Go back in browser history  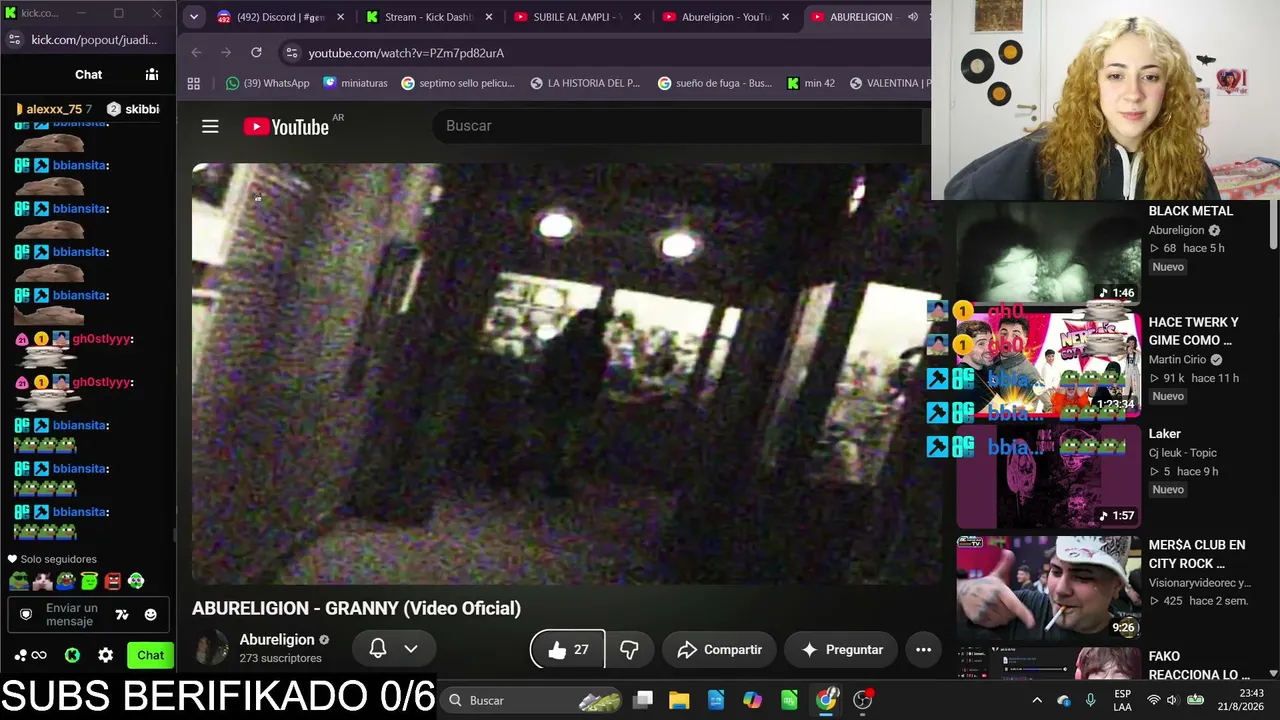click(x=196, y=52)
